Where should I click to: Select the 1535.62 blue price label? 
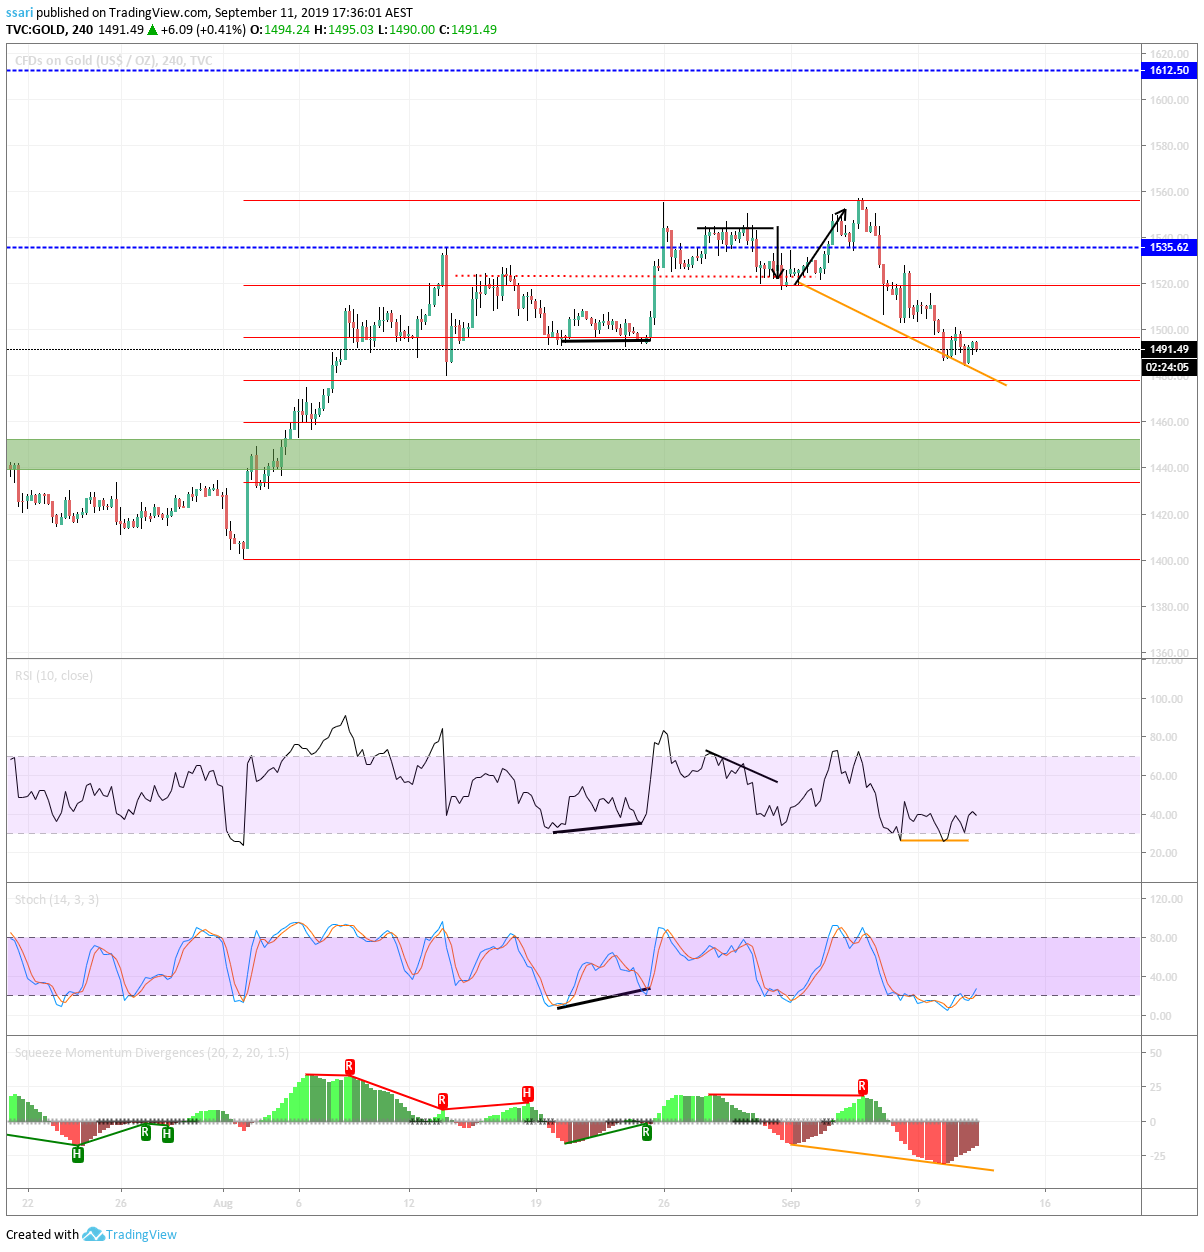click(x=1169, y=247)
